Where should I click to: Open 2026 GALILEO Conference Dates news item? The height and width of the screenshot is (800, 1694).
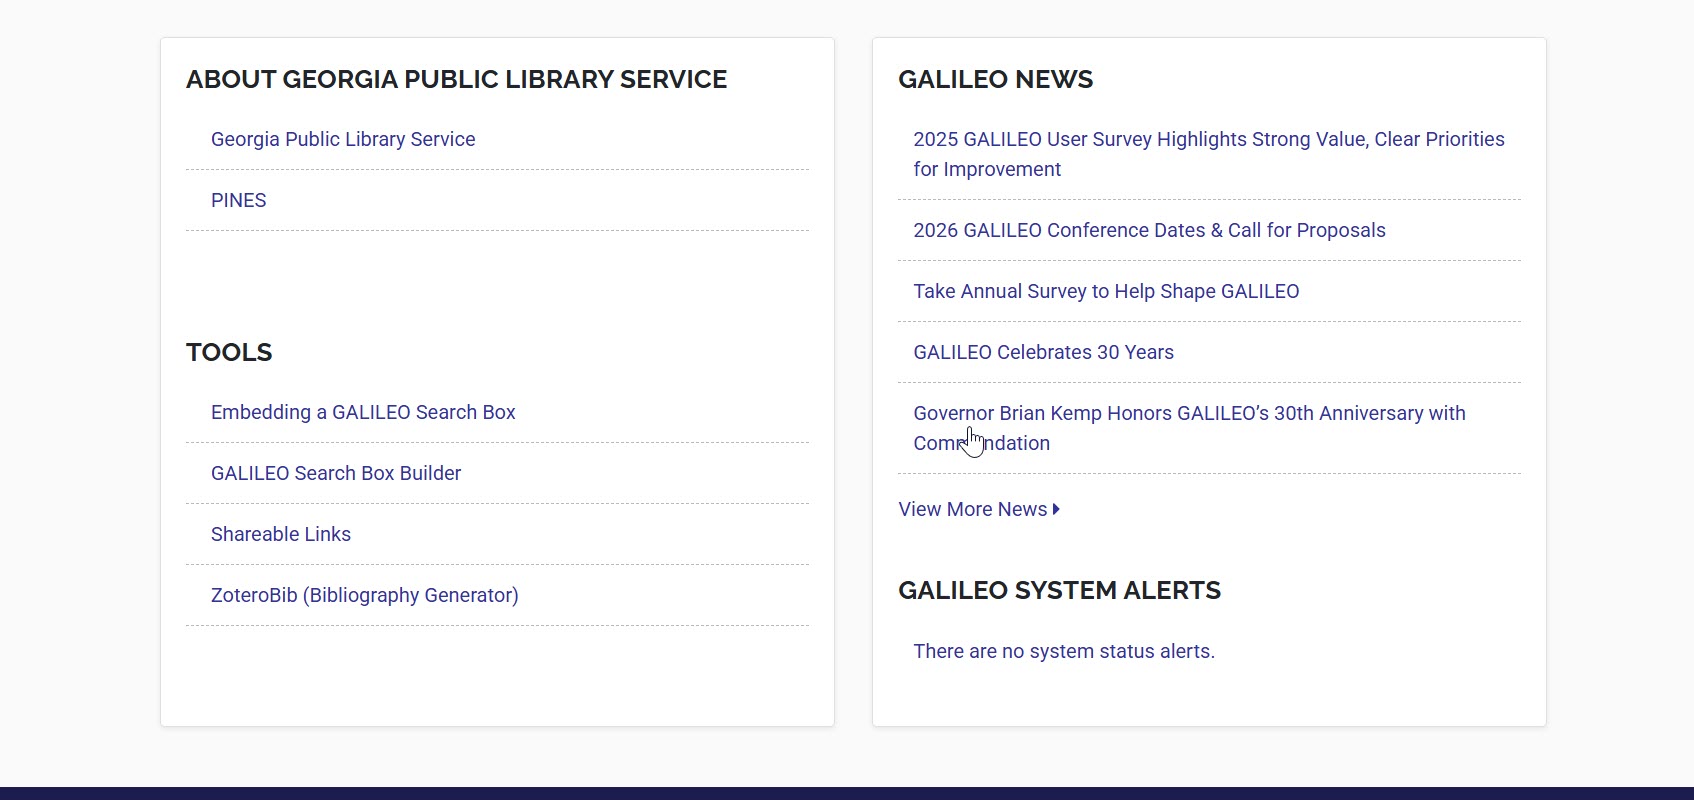[1148, 231]
